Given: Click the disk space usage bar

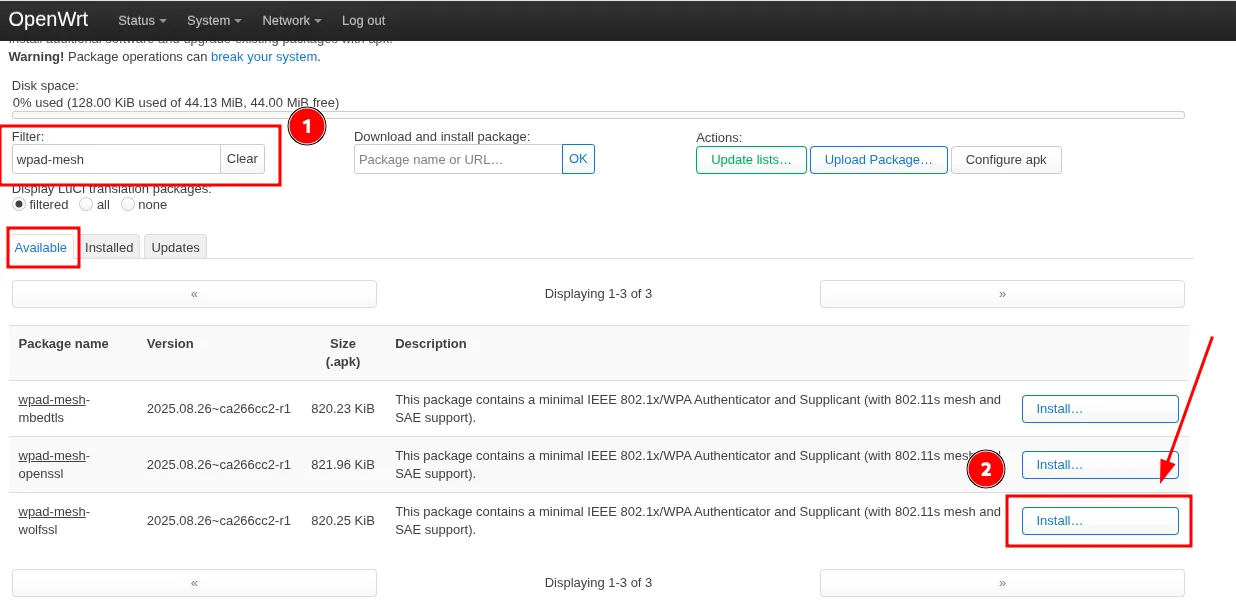Looking at the screenshot, I should pos(598,114).
